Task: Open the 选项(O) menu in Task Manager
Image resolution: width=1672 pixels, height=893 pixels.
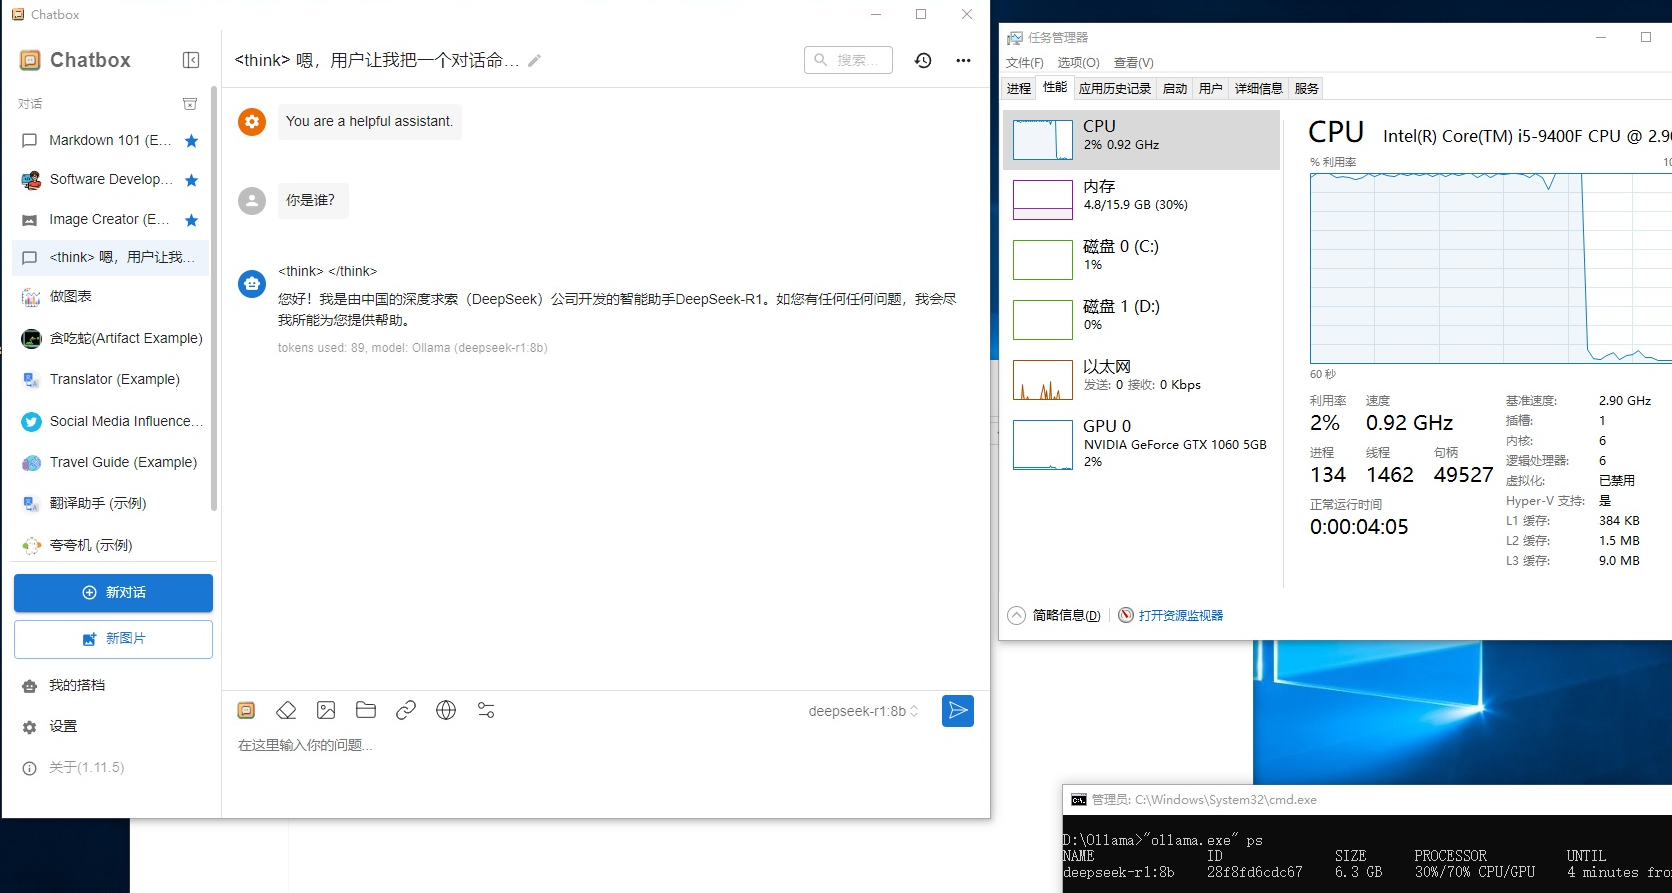Action: (1078, 62)
